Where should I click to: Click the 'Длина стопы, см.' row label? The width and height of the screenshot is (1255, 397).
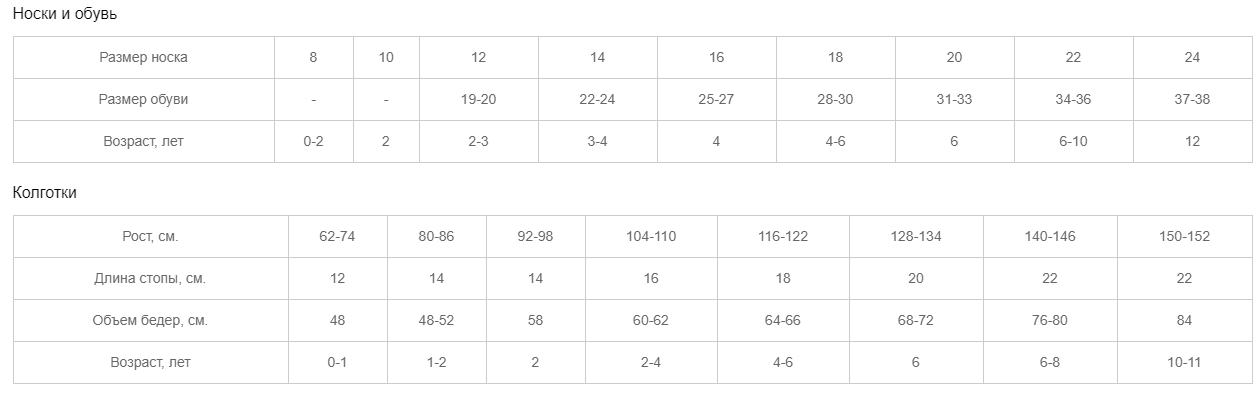(x=150, y=278)
